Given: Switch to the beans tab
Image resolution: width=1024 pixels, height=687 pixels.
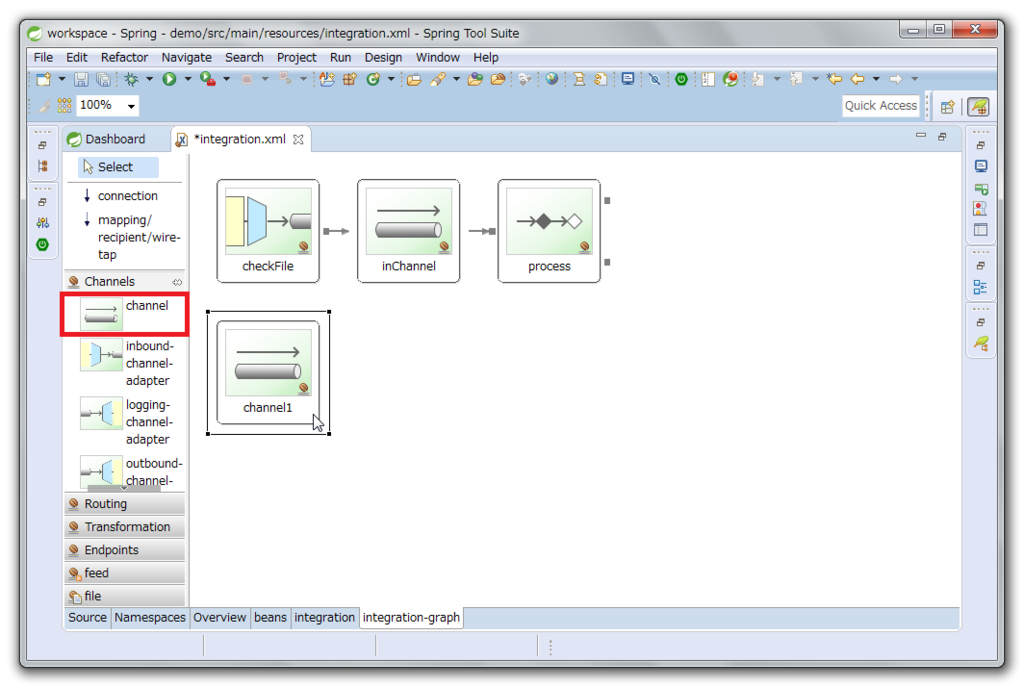Looking at the screenshot, I should (x=270, y=618).
